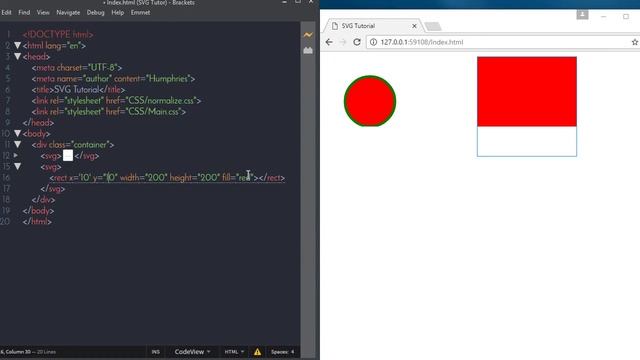Click the Spaces: 4 indentation setting

(x=282, y=351)
